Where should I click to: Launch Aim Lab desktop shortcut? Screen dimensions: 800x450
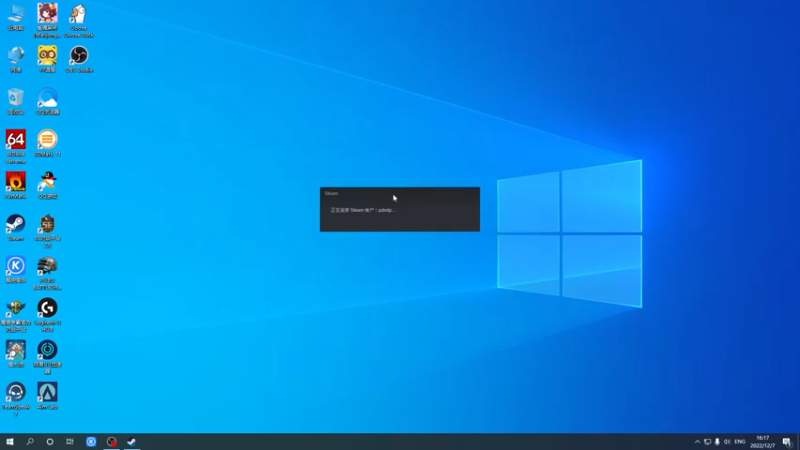click(47, 396)
